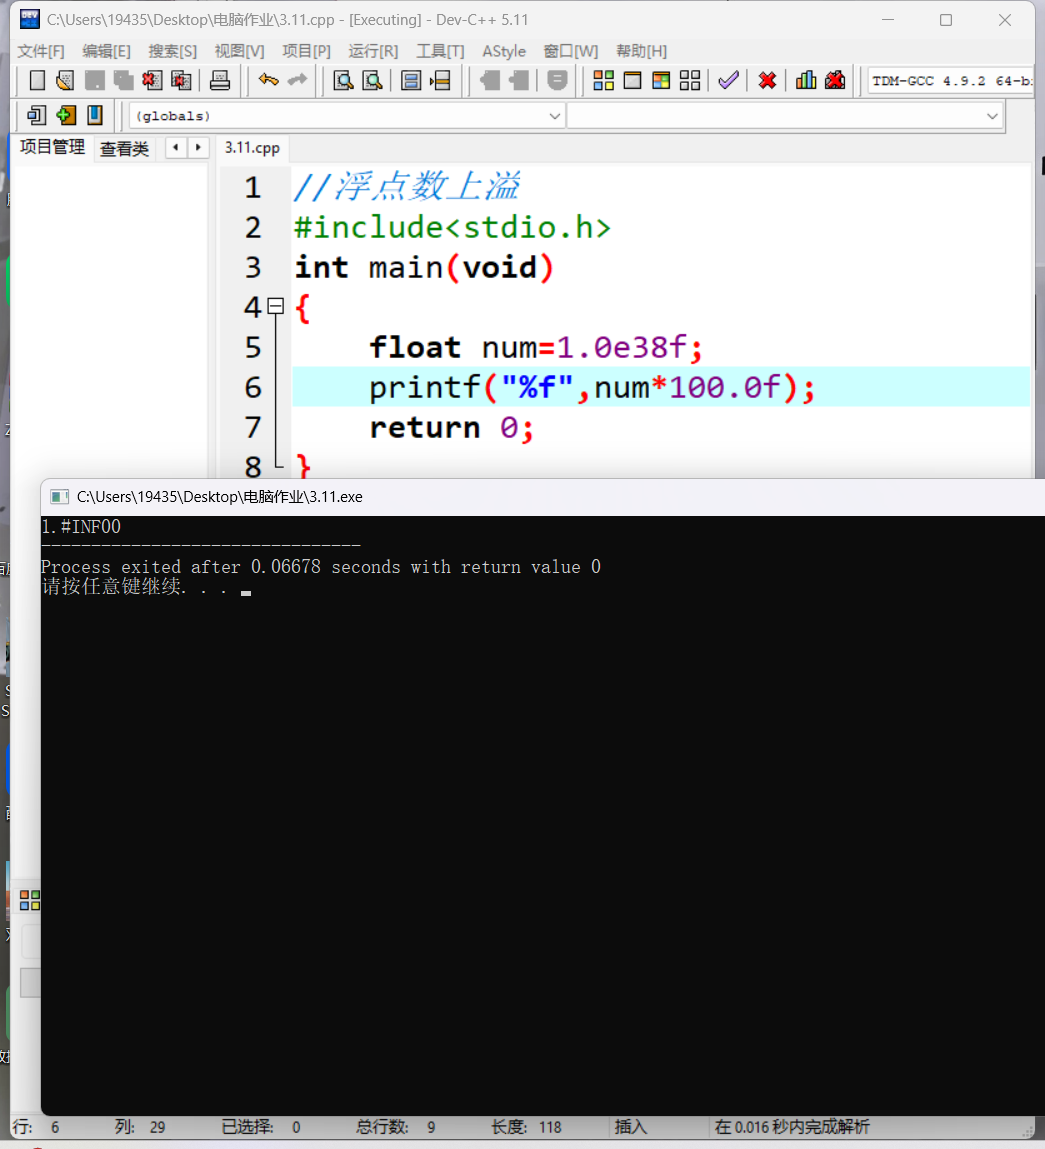
Task: Click the Compile & Run icon
Action: pyautogui.click(x=661, y=81)
